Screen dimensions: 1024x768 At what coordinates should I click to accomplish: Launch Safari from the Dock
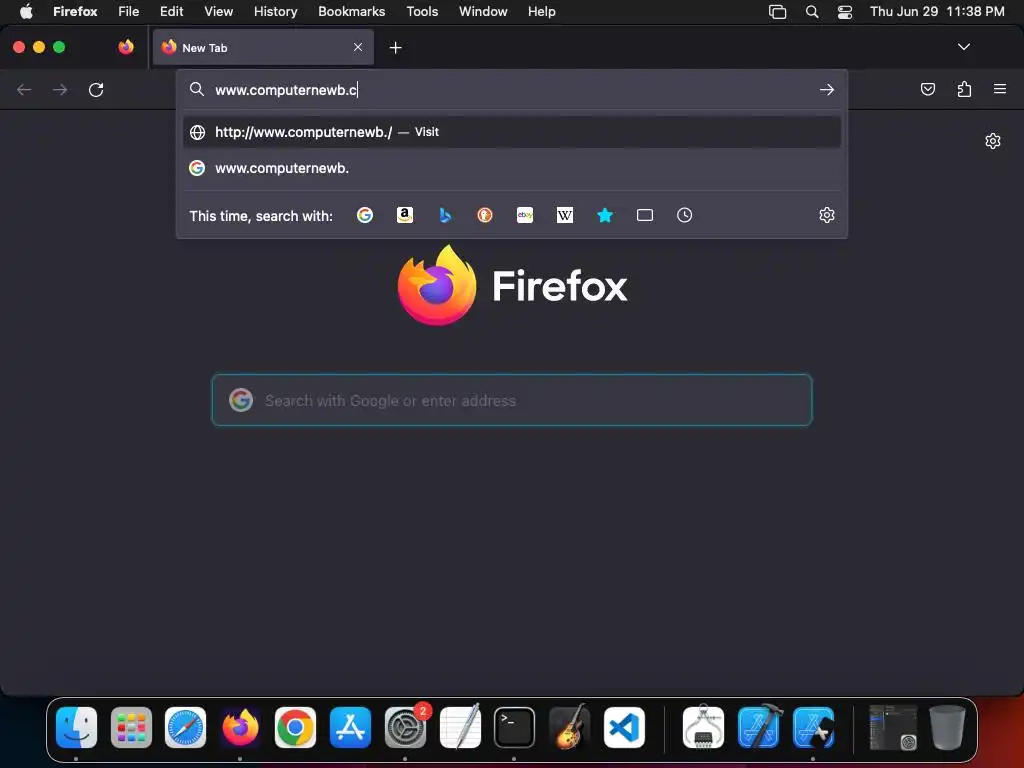[185, 727]
